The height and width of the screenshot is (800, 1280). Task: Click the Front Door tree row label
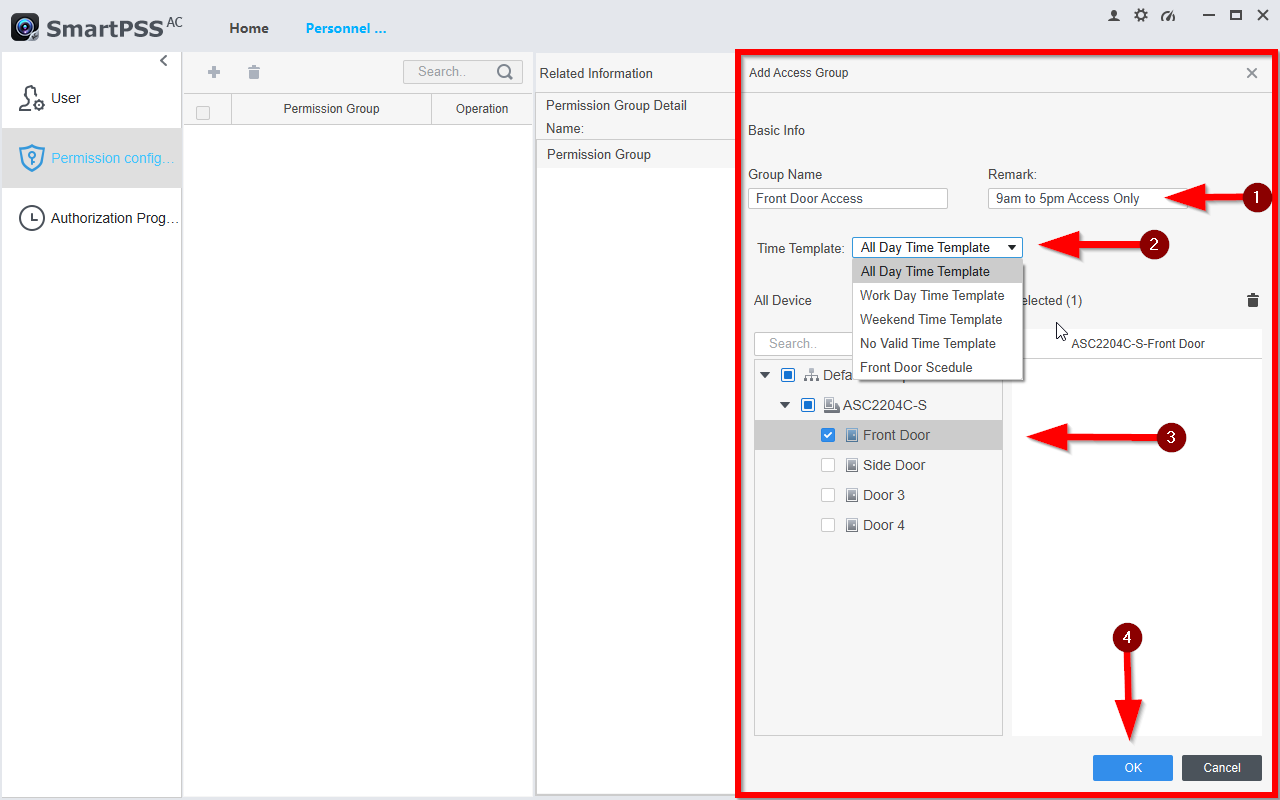tap(896, 435)
